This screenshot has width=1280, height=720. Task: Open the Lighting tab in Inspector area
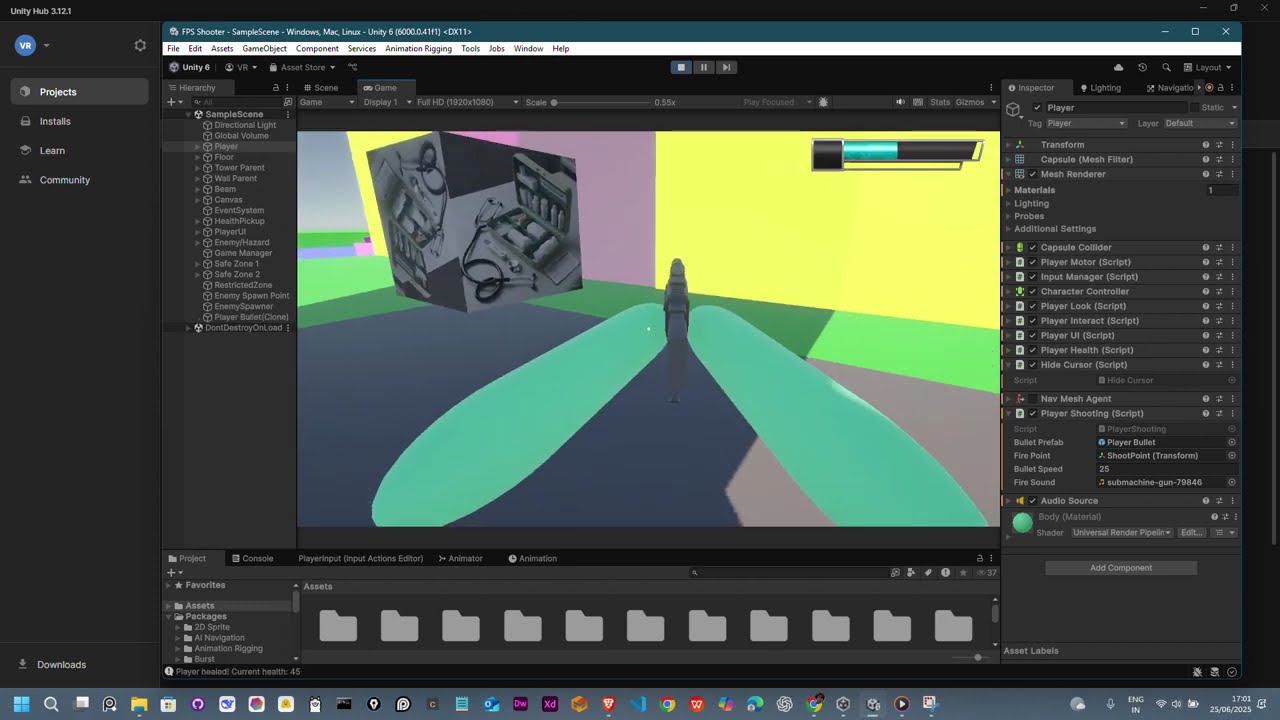pos(1099,88)
